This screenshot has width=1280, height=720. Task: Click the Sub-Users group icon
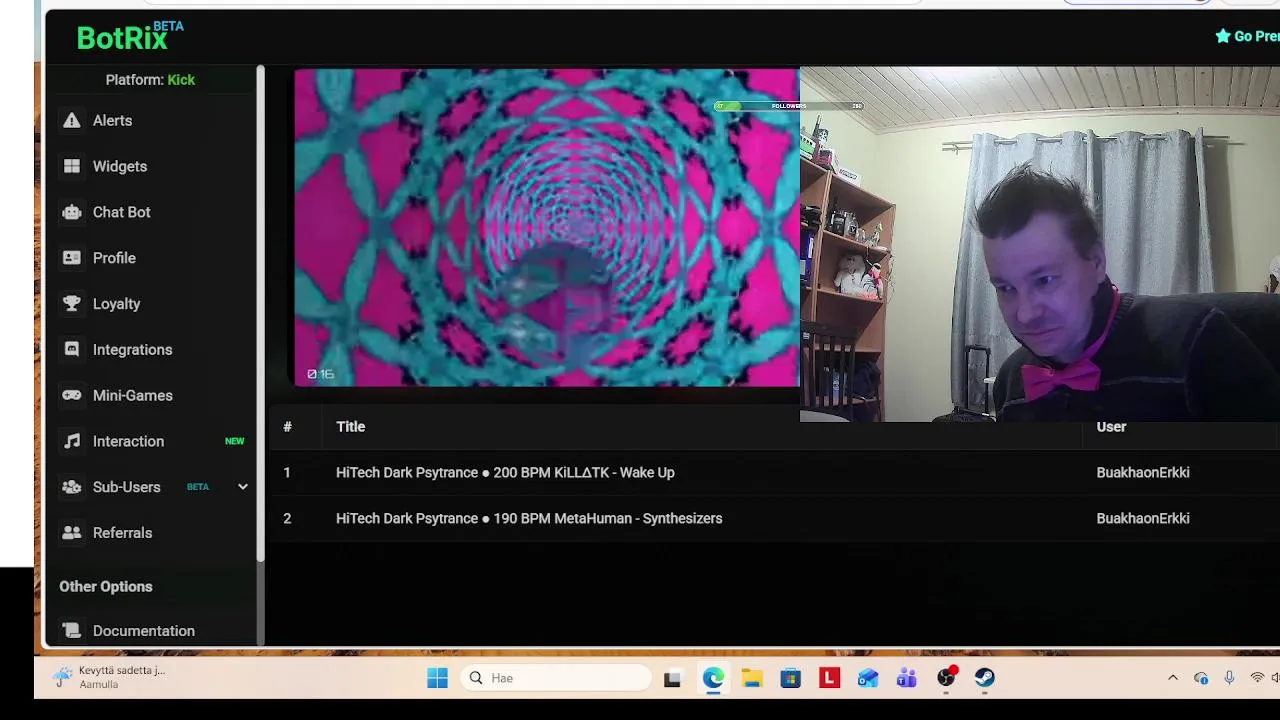coord(72,487)
